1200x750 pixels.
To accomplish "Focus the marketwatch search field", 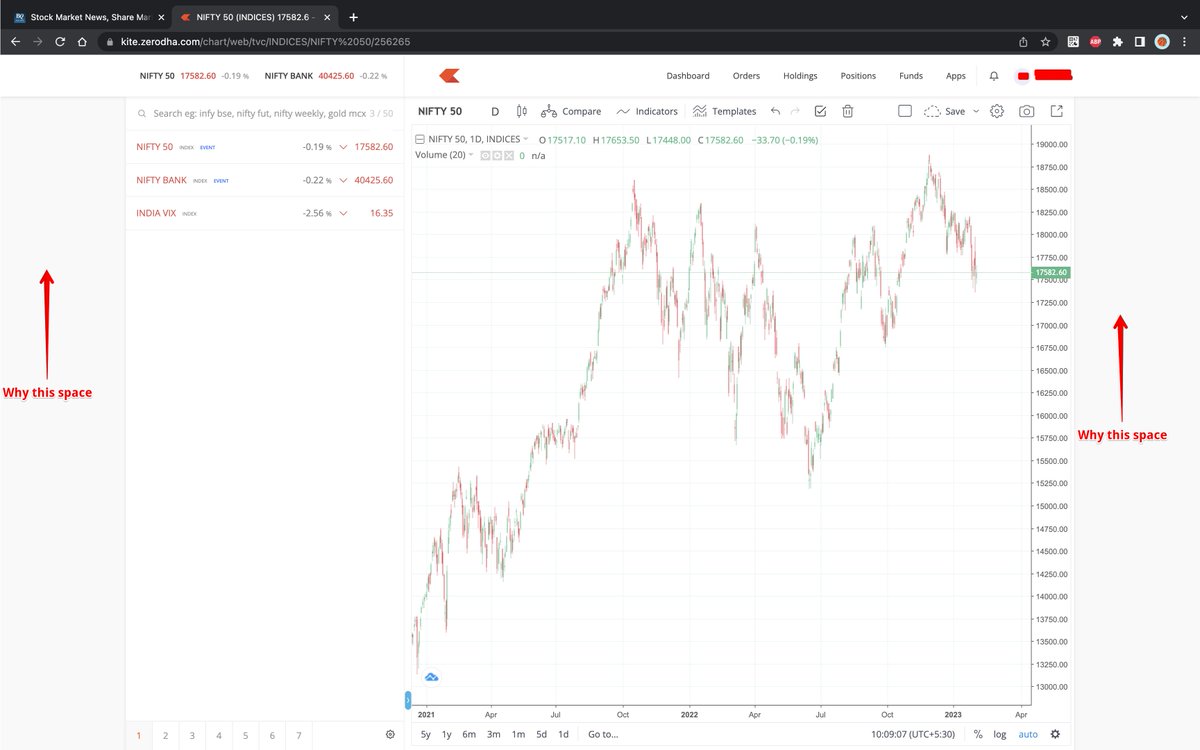I will click(x=265, y=114).
